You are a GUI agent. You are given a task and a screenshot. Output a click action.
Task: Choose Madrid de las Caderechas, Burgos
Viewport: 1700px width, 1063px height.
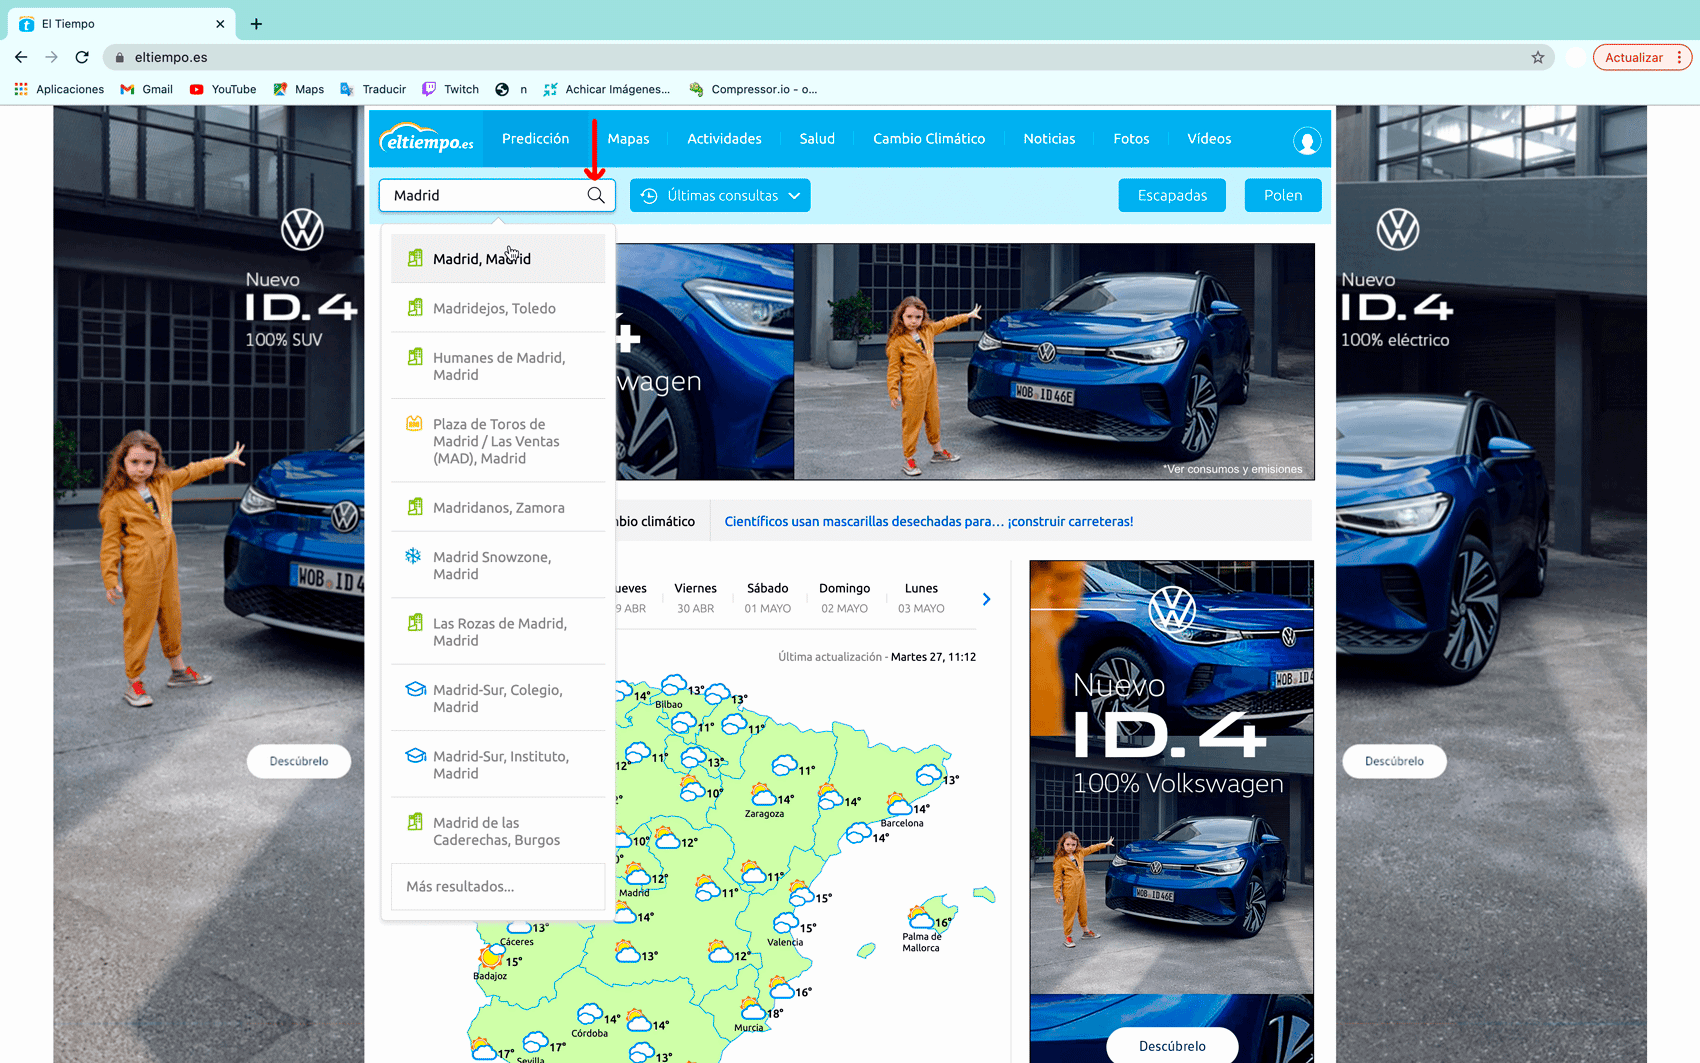(498, 831)
